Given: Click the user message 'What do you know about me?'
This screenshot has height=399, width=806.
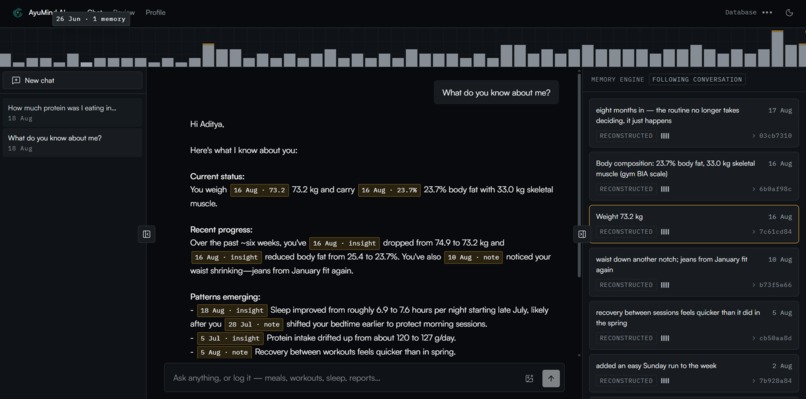Looking at the screenshot, I should [x=496, y=93].
